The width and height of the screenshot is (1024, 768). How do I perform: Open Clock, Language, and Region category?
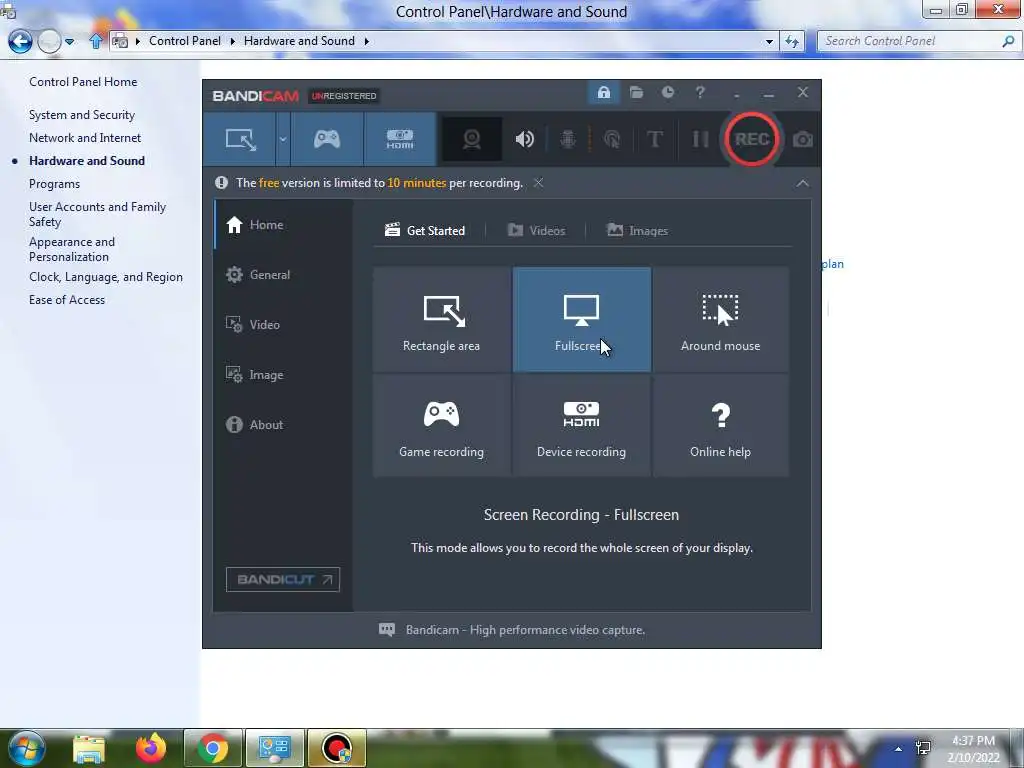click(106, 277)
